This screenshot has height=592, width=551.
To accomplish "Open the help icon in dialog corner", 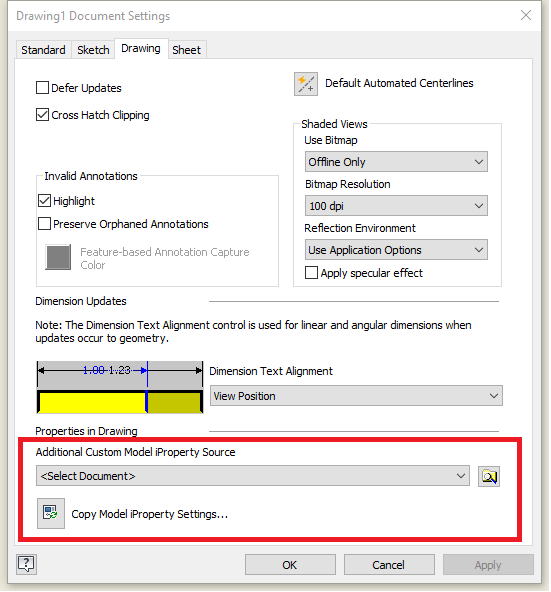I will [26, 564].
